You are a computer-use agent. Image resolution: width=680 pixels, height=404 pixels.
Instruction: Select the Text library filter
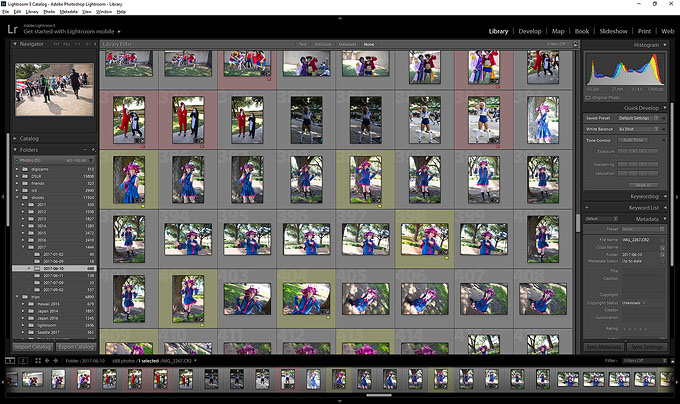coord(302,45)
